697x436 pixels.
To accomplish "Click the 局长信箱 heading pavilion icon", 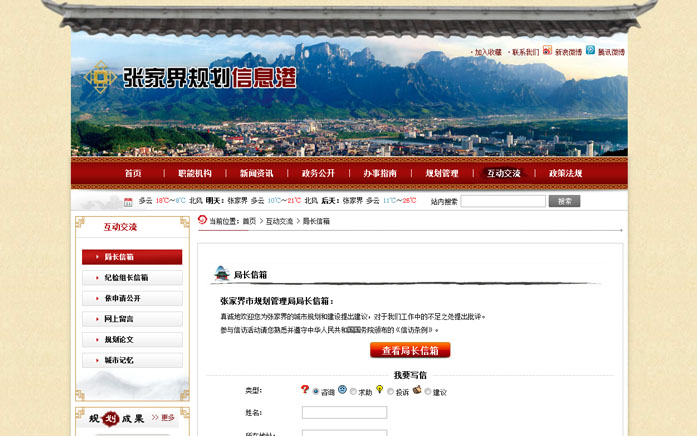I will click(221, 273).
